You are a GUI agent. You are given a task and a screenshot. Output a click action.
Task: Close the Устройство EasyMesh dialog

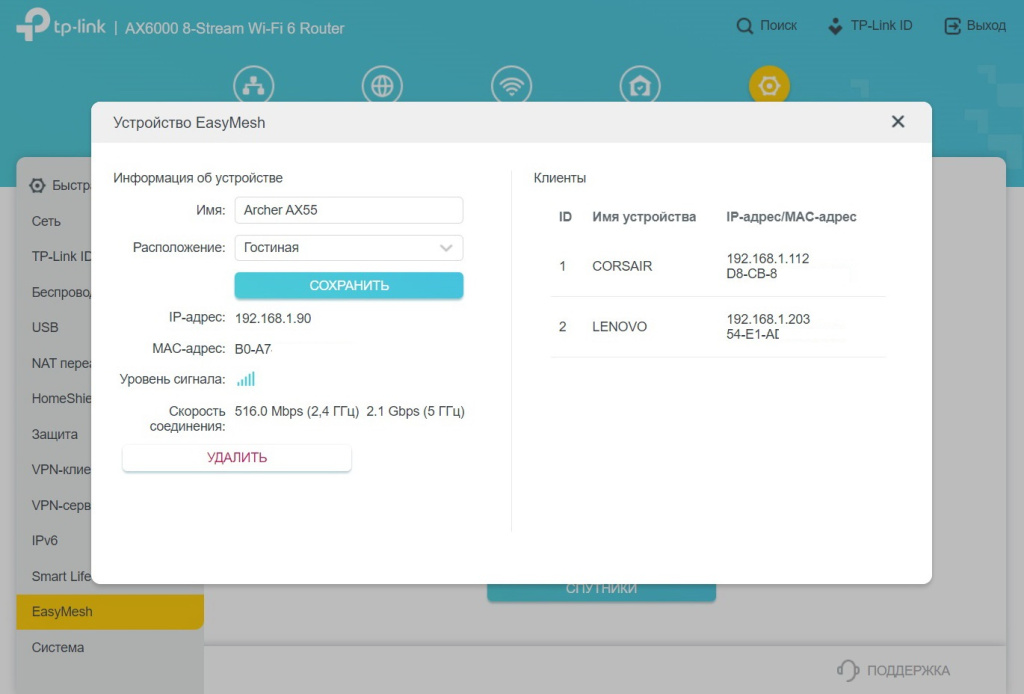(898, 121)
